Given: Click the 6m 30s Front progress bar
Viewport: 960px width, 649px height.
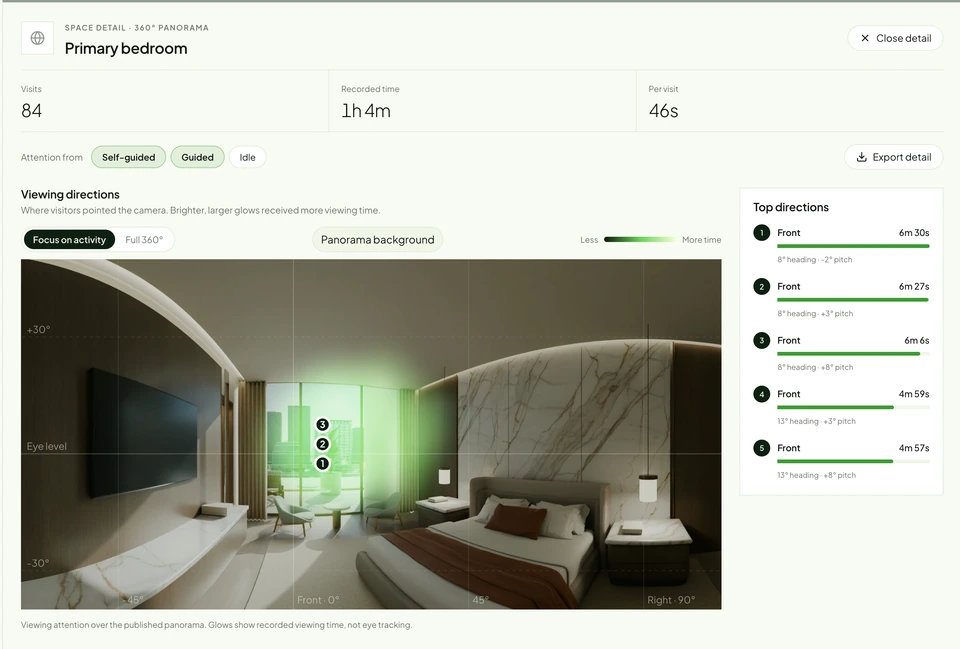Looking at the screenshot, I should (x=853, y=246).
